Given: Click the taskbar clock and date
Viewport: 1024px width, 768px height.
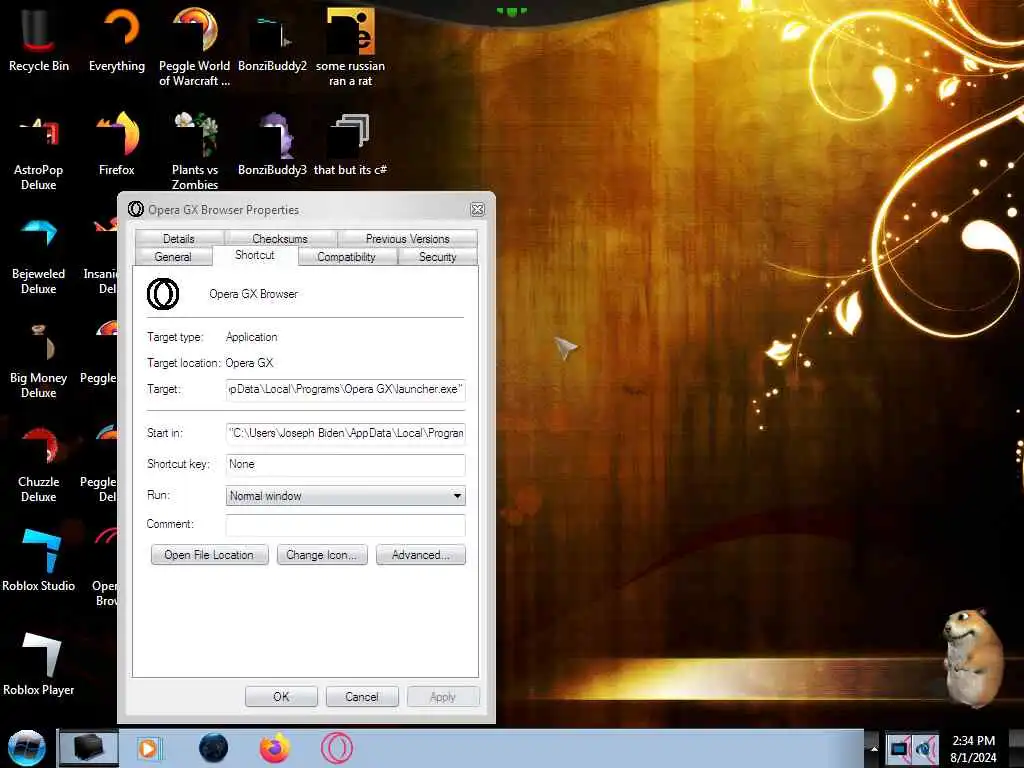Looking at the screenshot, I should (x=973, y=749).
